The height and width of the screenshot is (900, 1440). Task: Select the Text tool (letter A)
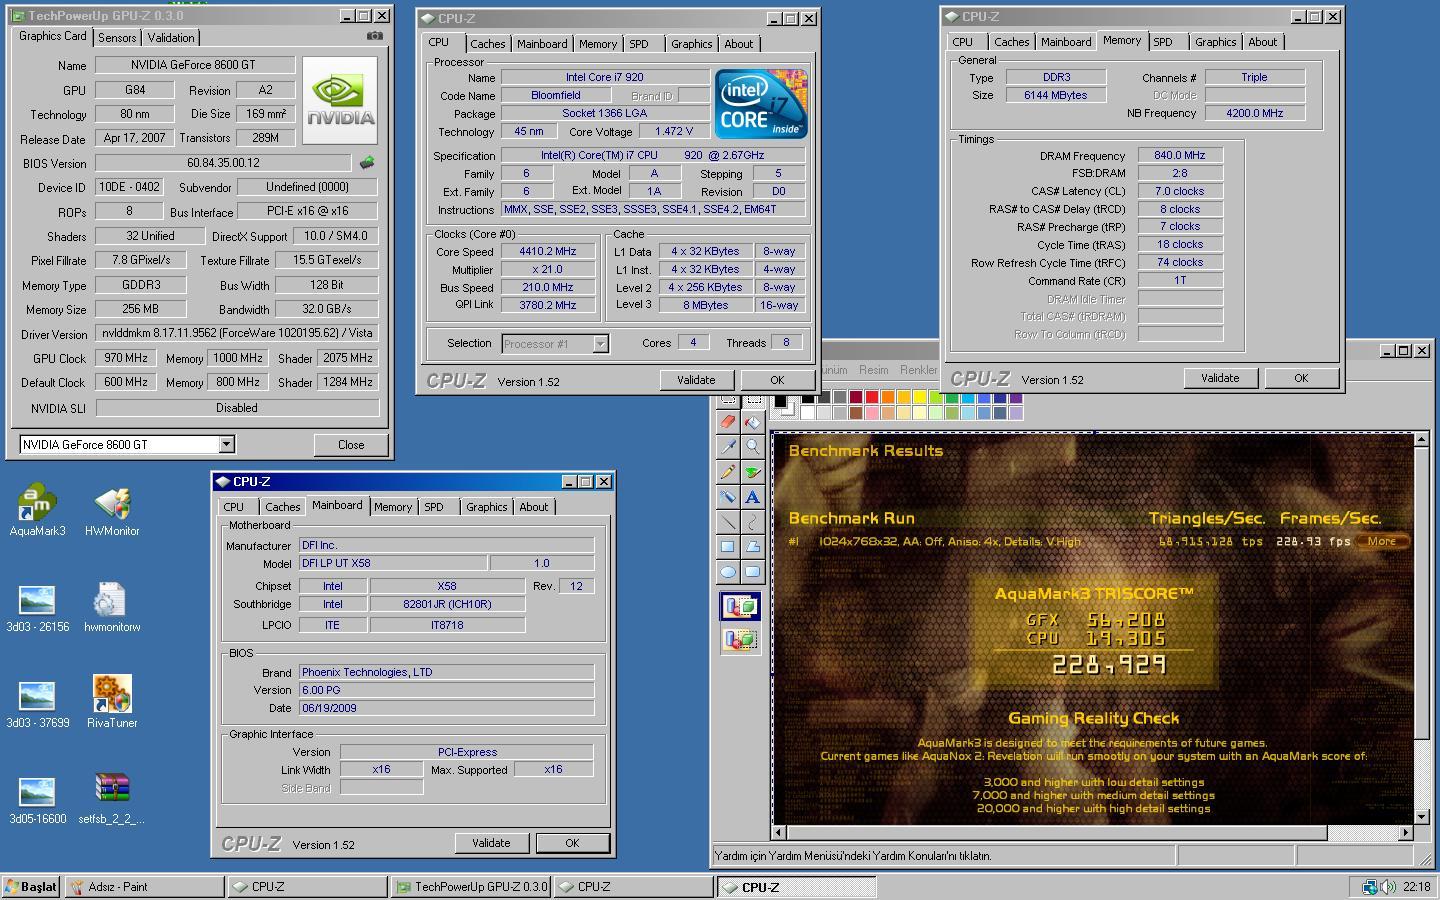752,497
